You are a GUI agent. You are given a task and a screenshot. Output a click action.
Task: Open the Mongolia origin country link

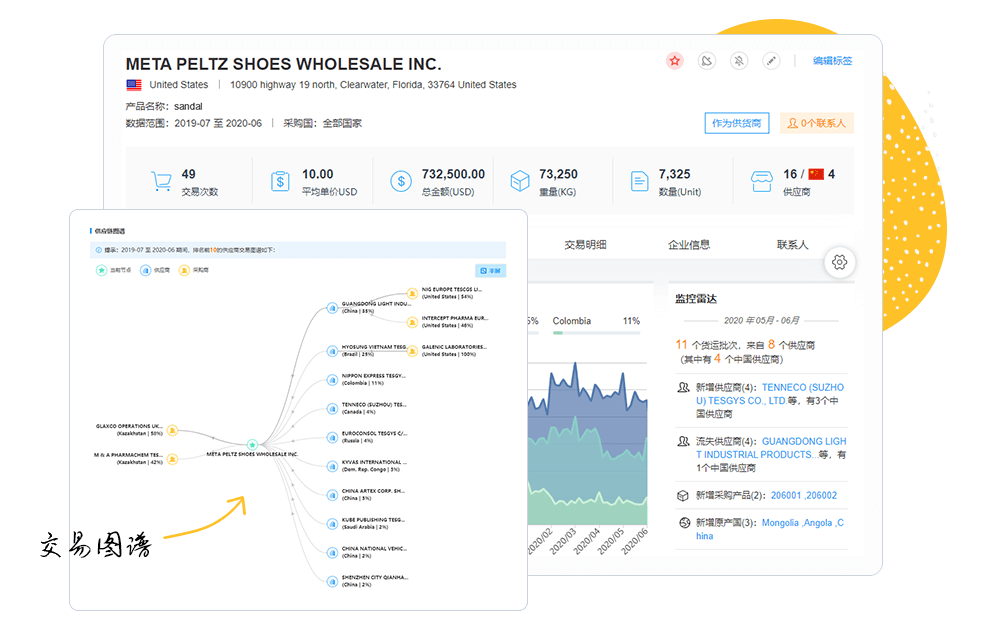pyautogui.click(x=780, y=523)
